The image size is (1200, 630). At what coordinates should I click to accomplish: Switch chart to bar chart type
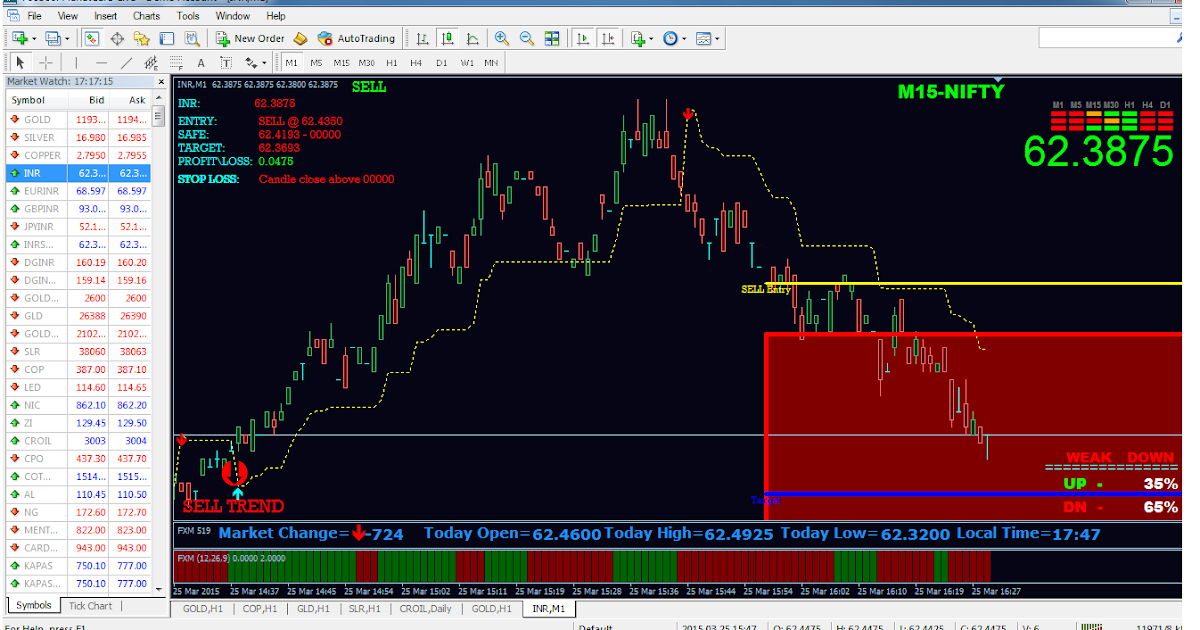tap(422, 38)
